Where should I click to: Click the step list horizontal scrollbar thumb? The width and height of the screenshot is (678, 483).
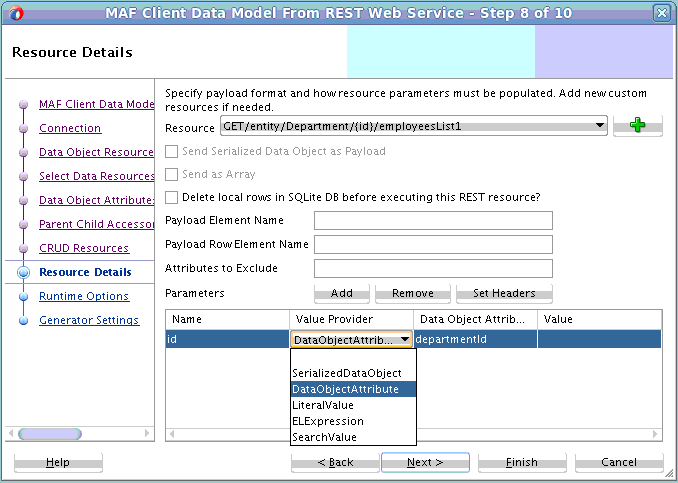(x=50, y=434)
